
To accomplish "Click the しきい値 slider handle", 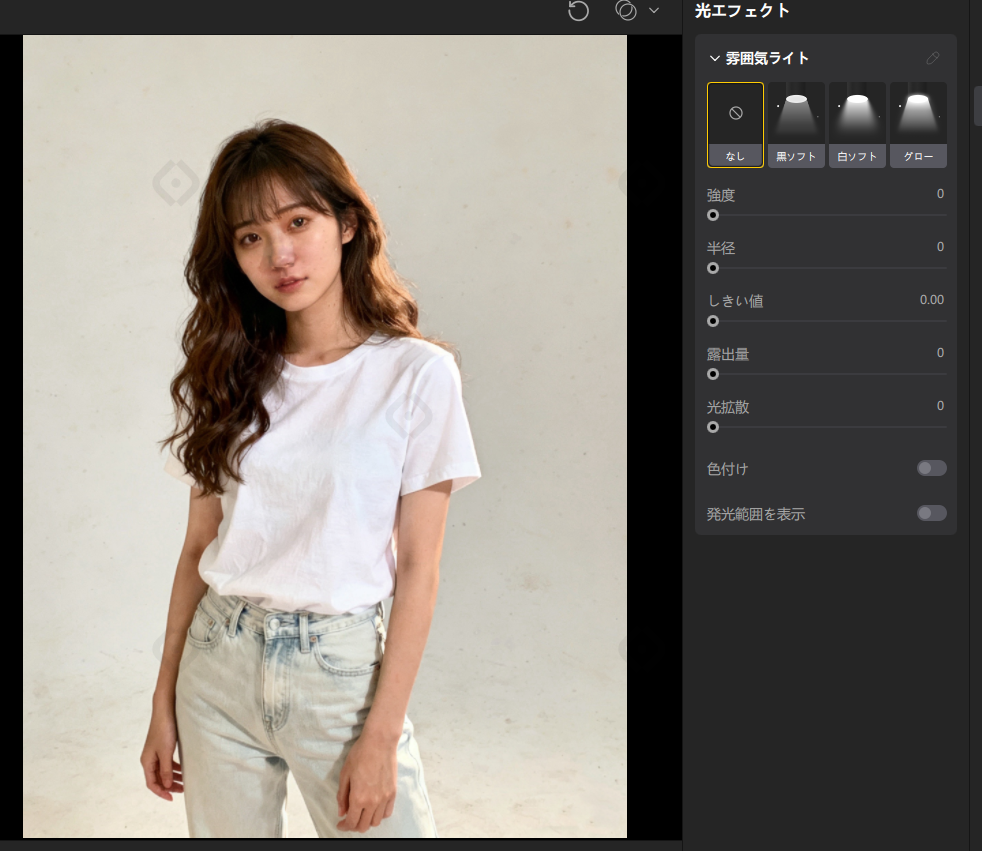I will (x=713, y=321).
